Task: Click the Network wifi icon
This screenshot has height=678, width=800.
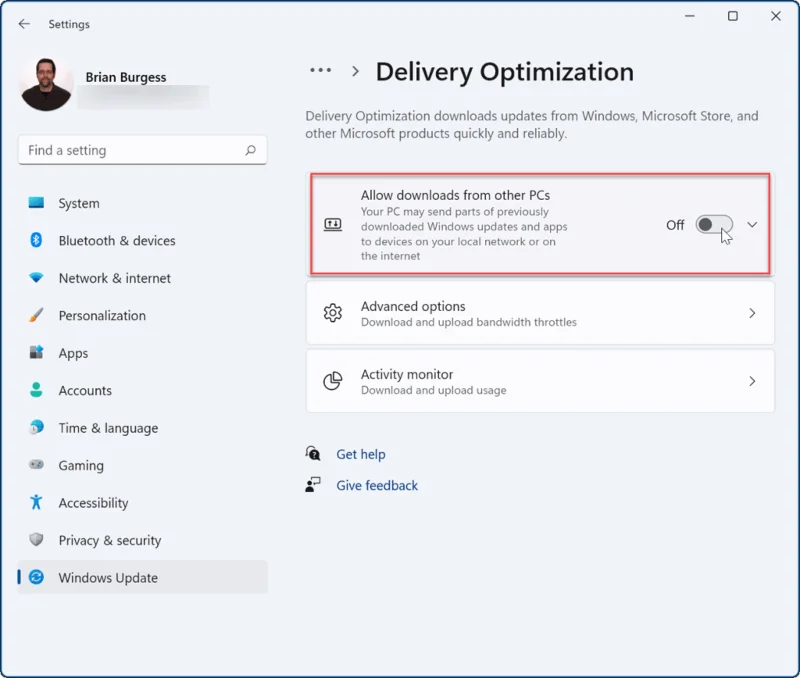Action: pos(36,278)
